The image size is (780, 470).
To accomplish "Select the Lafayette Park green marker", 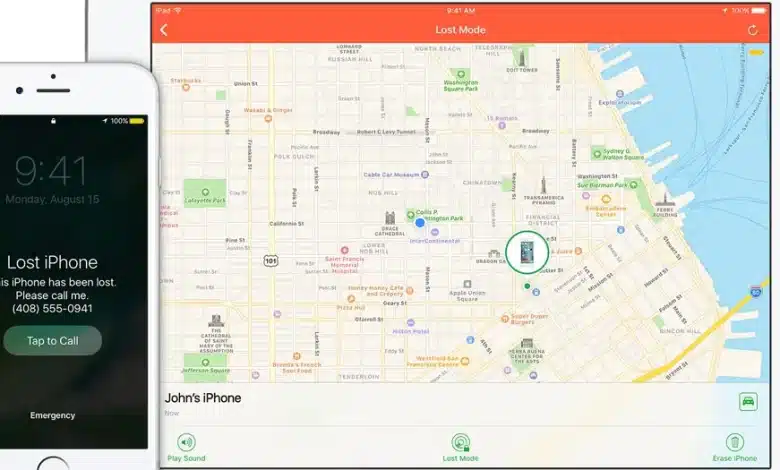I will 205,192.
